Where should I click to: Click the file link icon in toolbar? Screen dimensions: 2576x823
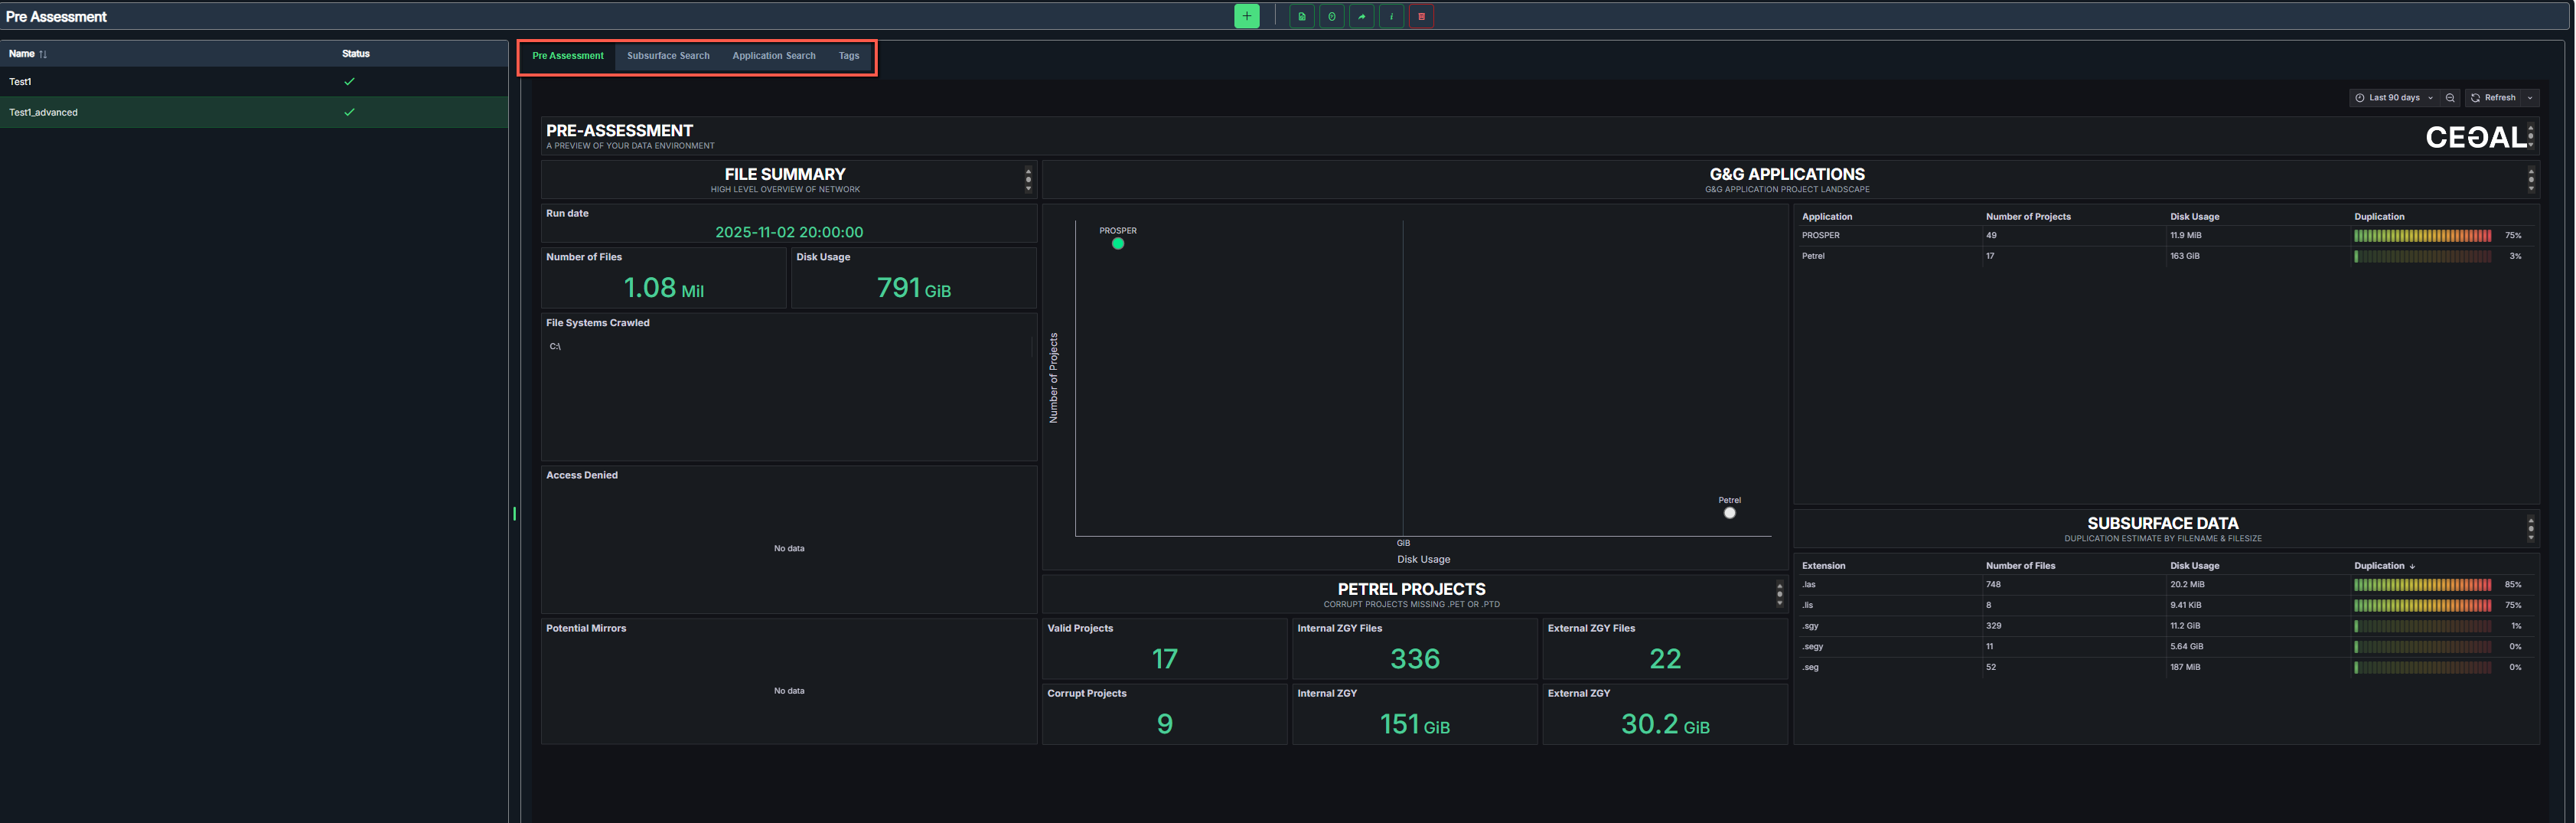[1301, 16]
